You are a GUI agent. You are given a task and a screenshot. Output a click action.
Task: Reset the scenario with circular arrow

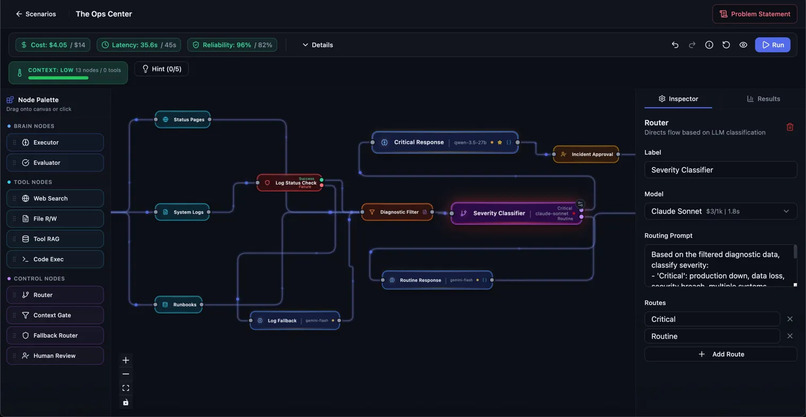726,45
